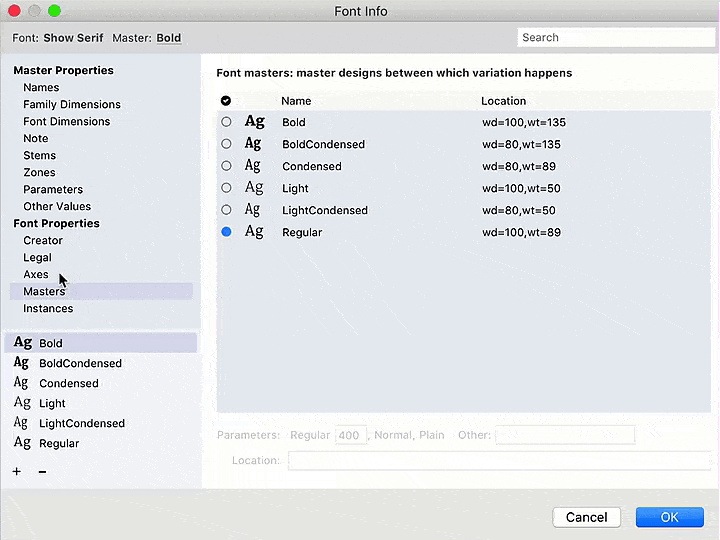The height and width of the screenshot is (540, 720).
Task: Click the Ag icon for BoldCondensed in sidebar list
Action: [x=21, y=363]
